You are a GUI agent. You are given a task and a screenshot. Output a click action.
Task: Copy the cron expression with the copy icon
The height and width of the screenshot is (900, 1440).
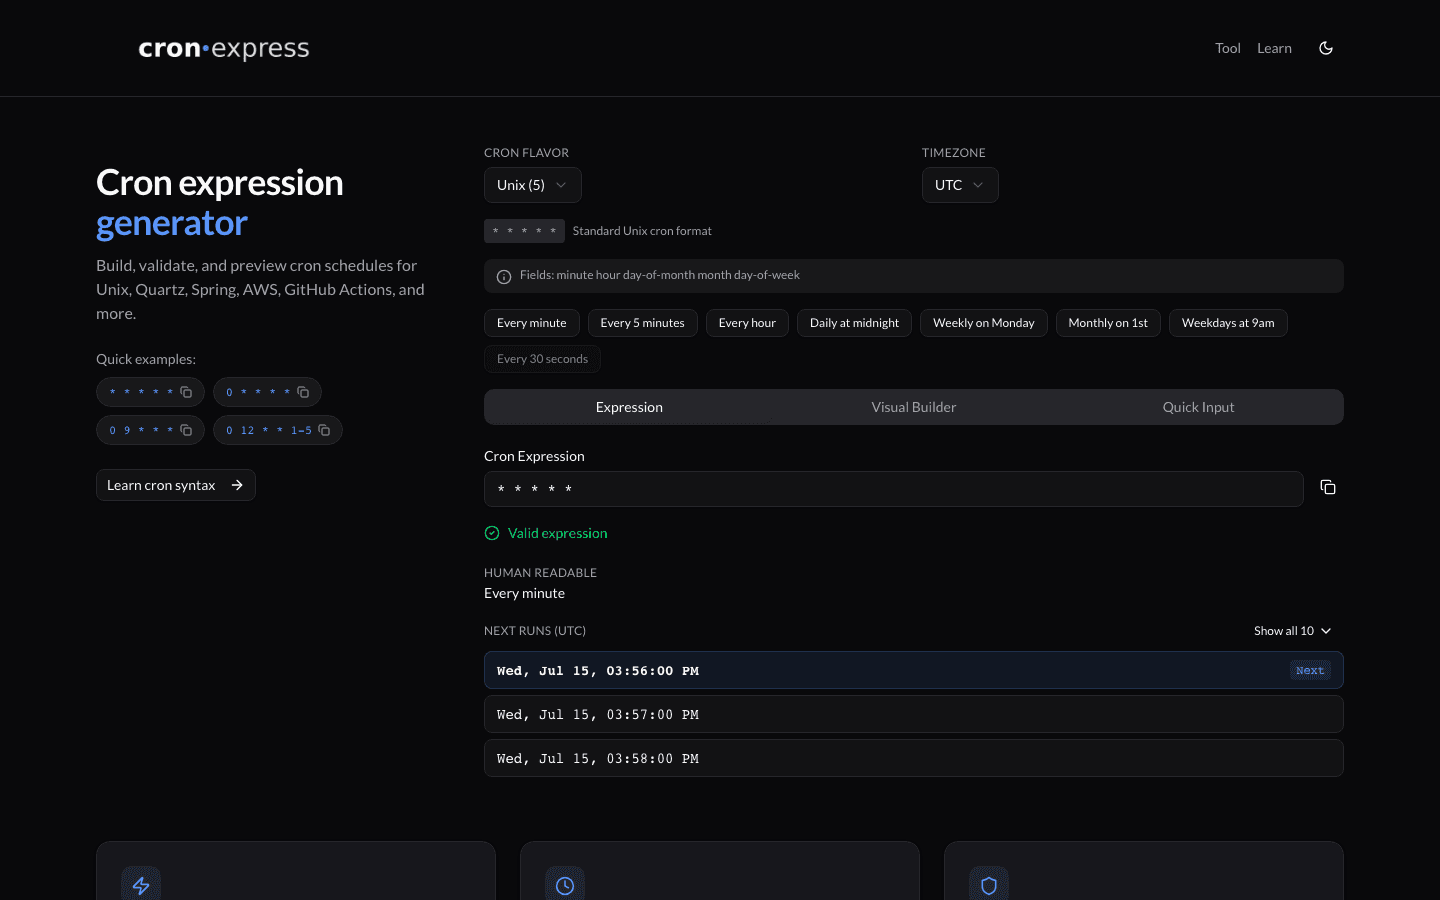(1328, 487)
